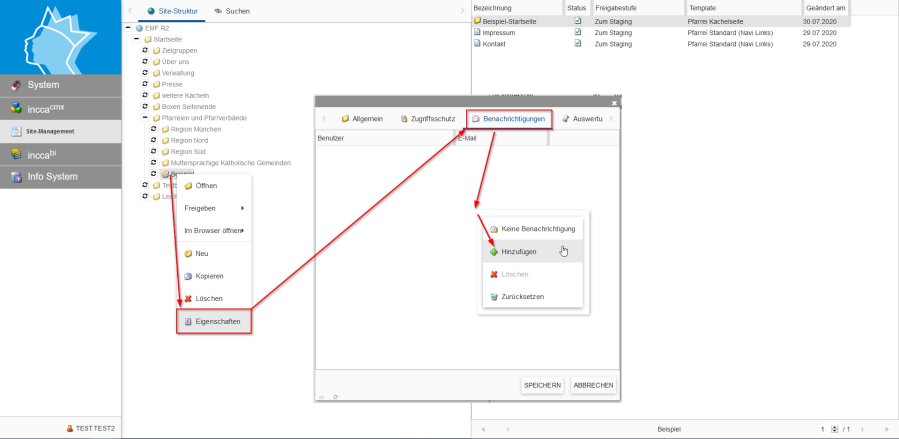The height and width of the screenshot is (439, 899).
Task: Click the incca bi module icon
Action: click(16, 154)
